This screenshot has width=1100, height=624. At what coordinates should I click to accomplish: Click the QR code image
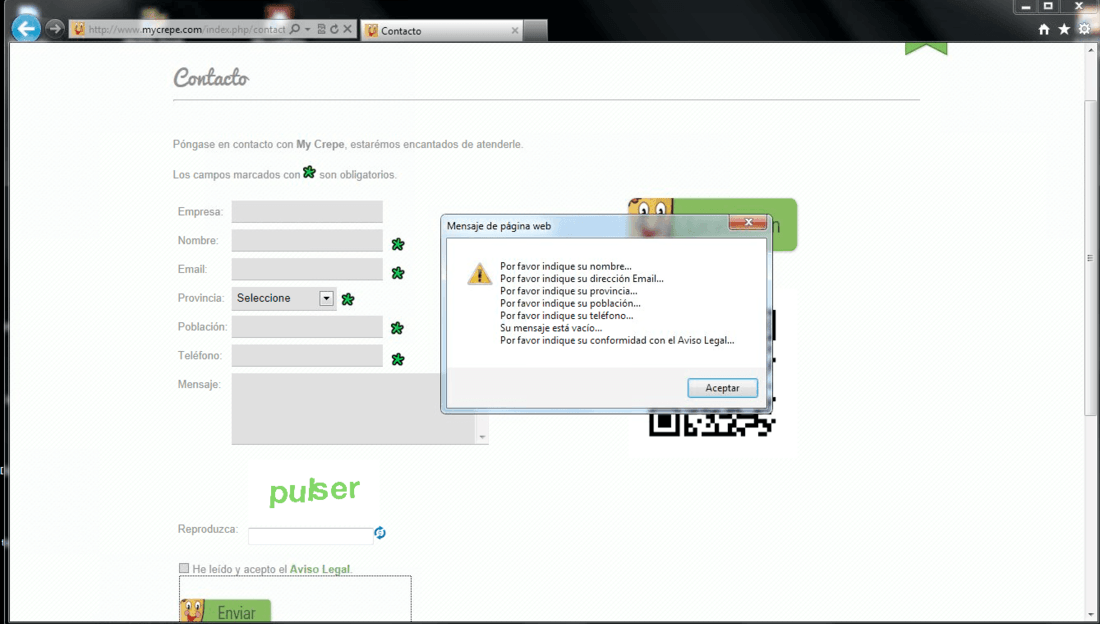pos(712,425)
